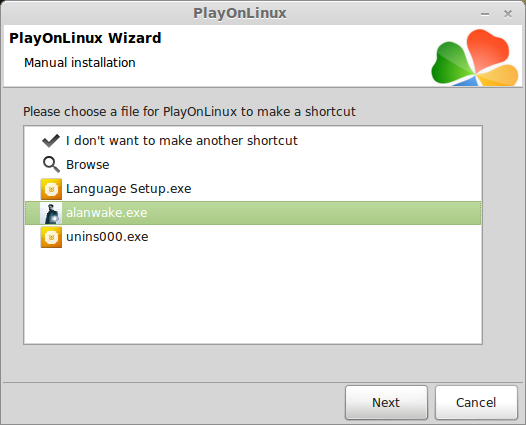Click the Cancel button
This screenshot has width=526, height=425.
click(x=476, y=403)
